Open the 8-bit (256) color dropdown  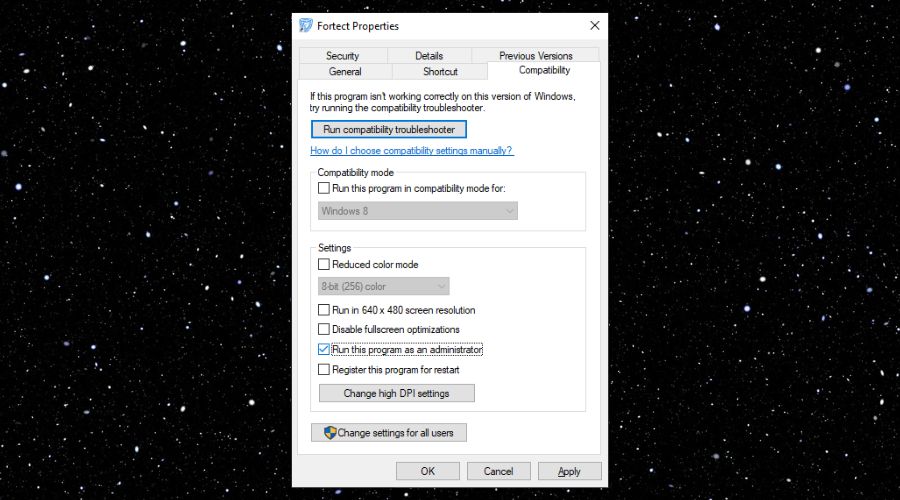[x=383, y=286]
